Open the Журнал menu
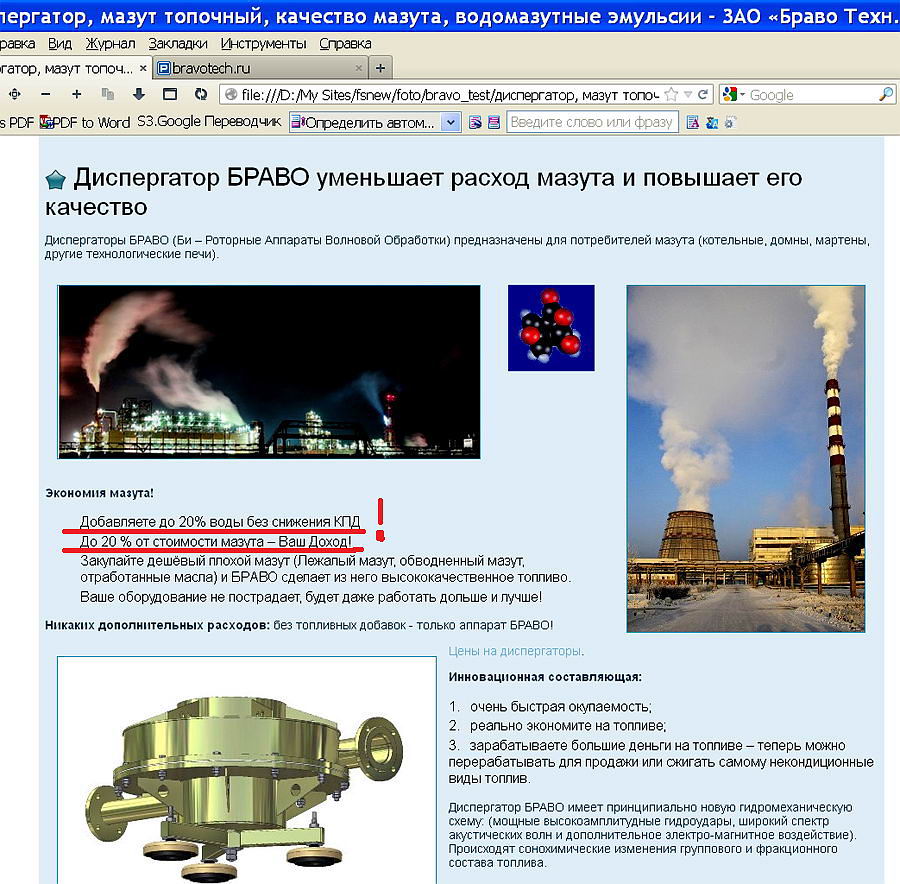The image size is (900, 884). point(110,44)
